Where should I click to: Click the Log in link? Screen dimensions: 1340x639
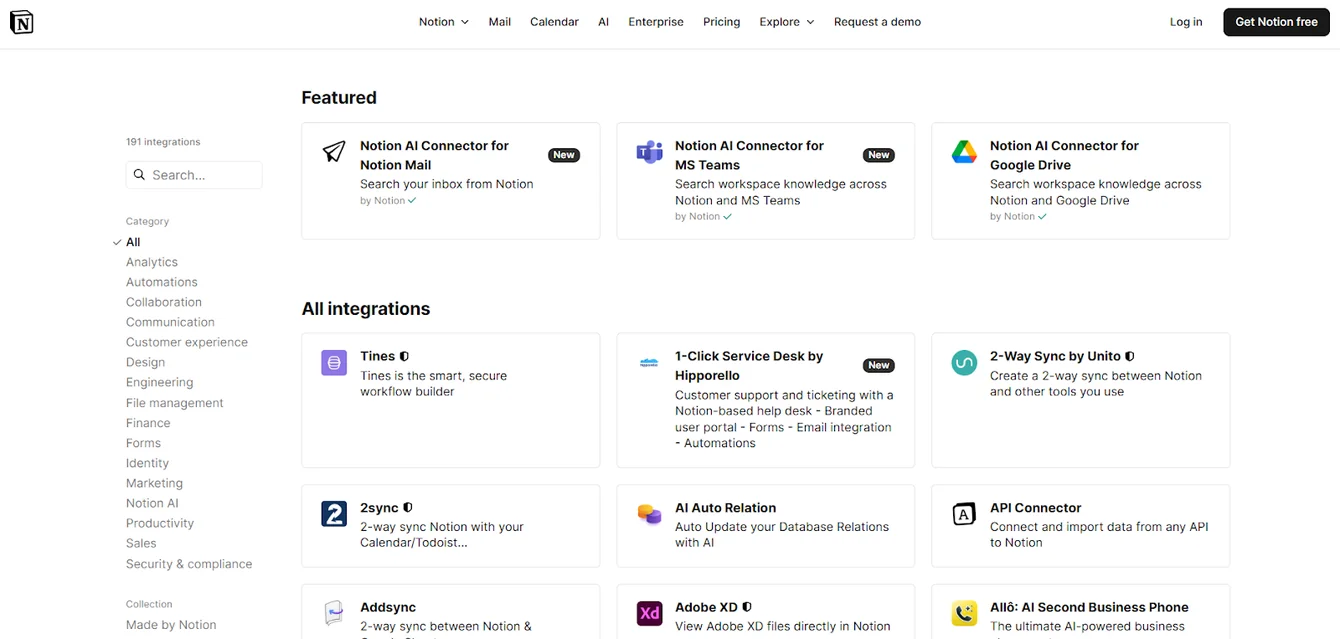coord(1186,22)
